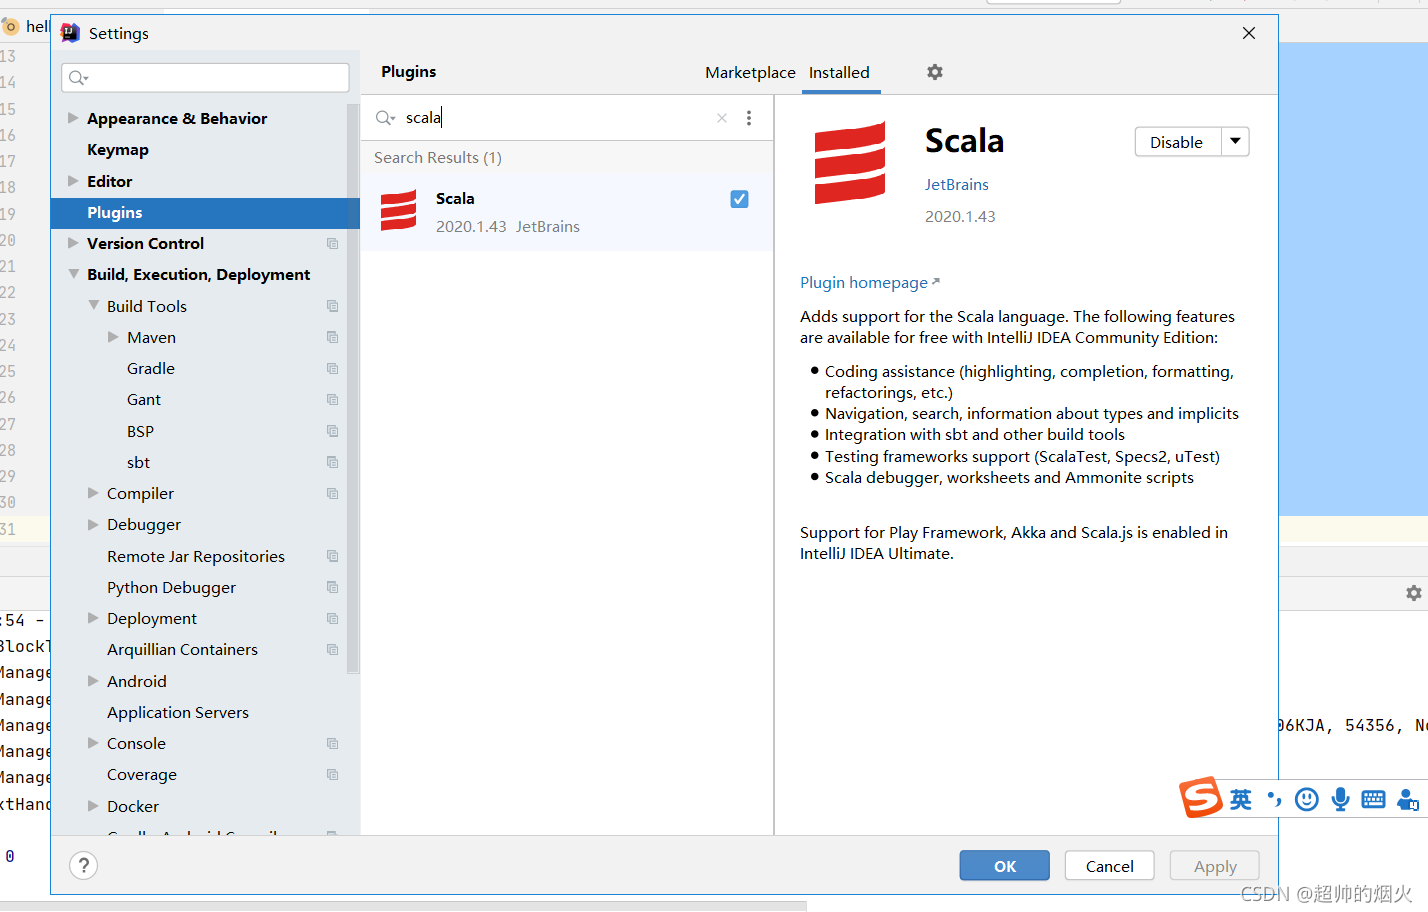Close the Settings dialog
This screenshot has height=912, width=1428.
pyautogui.click(x=1249, y=33)
